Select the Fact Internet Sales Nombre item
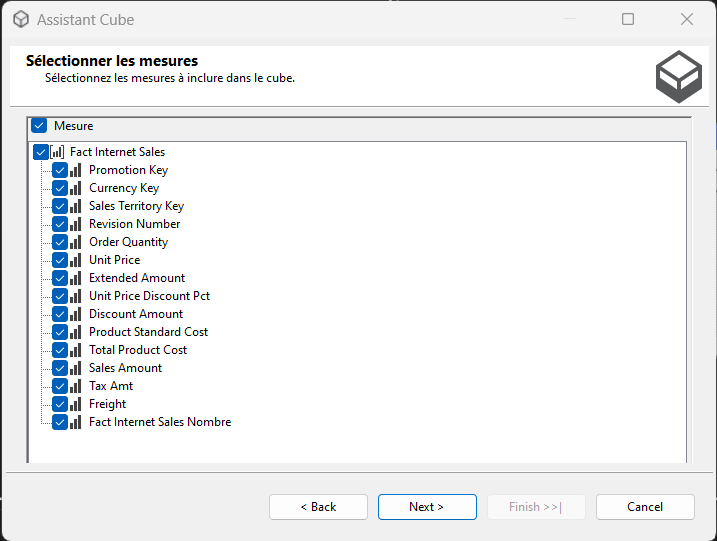Image resolution: width=717 pixels, height=541 pixels. [x=160, y=422]
